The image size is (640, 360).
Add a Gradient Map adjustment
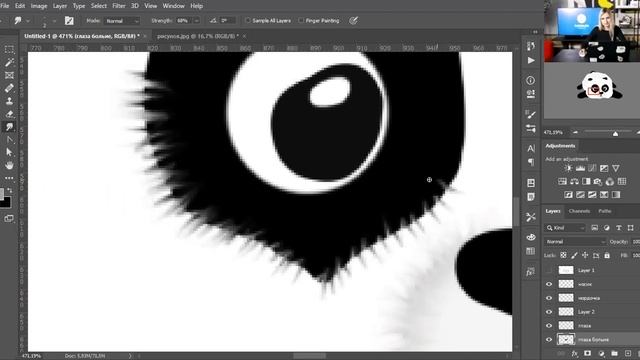pos(616,195)
